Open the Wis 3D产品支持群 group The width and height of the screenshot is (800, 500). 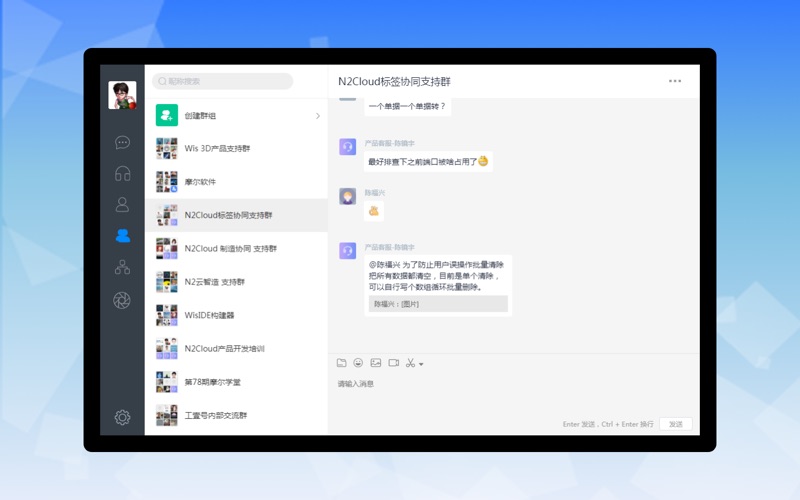click(x=237, y=148)
